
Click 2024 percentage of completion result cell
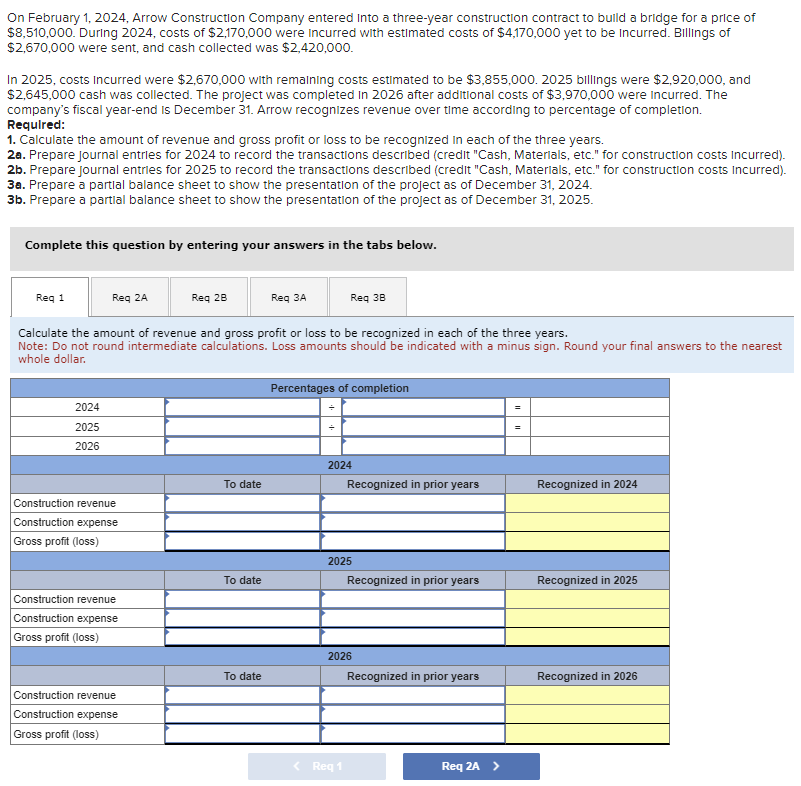pyautogui.click(x=600, y=407)
